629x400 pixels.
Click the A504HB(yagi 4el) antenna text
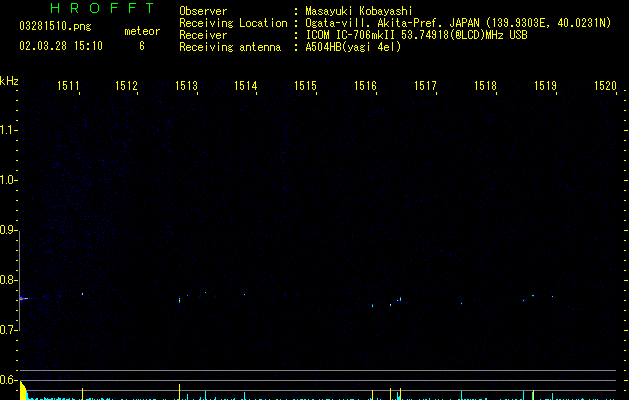pos(353,47)
